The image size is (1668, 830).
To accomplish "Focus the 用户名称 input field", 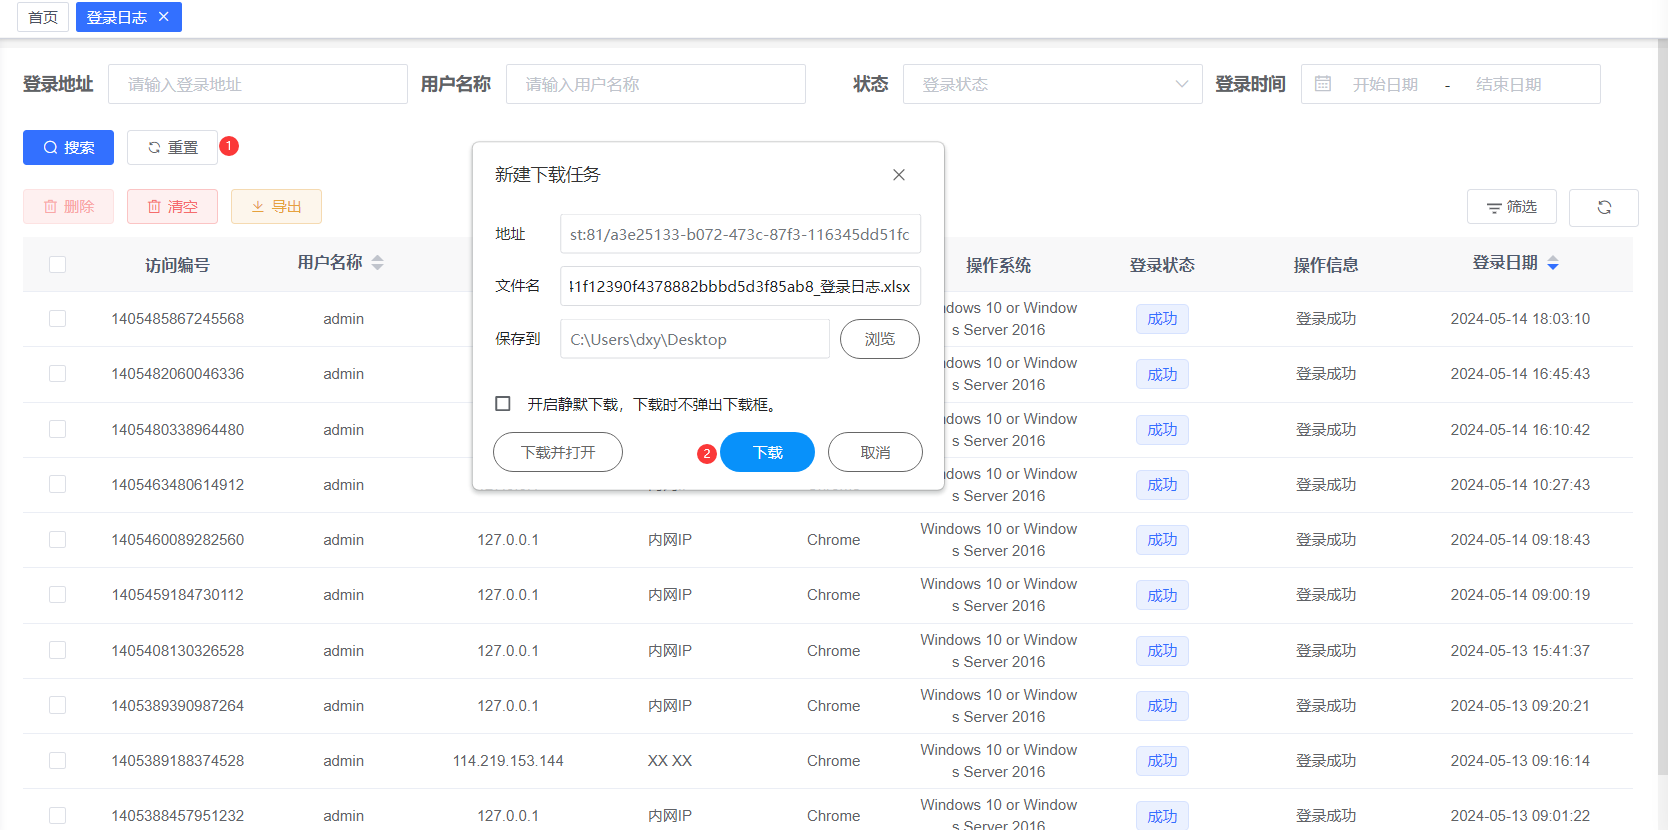I will (656, 84).
